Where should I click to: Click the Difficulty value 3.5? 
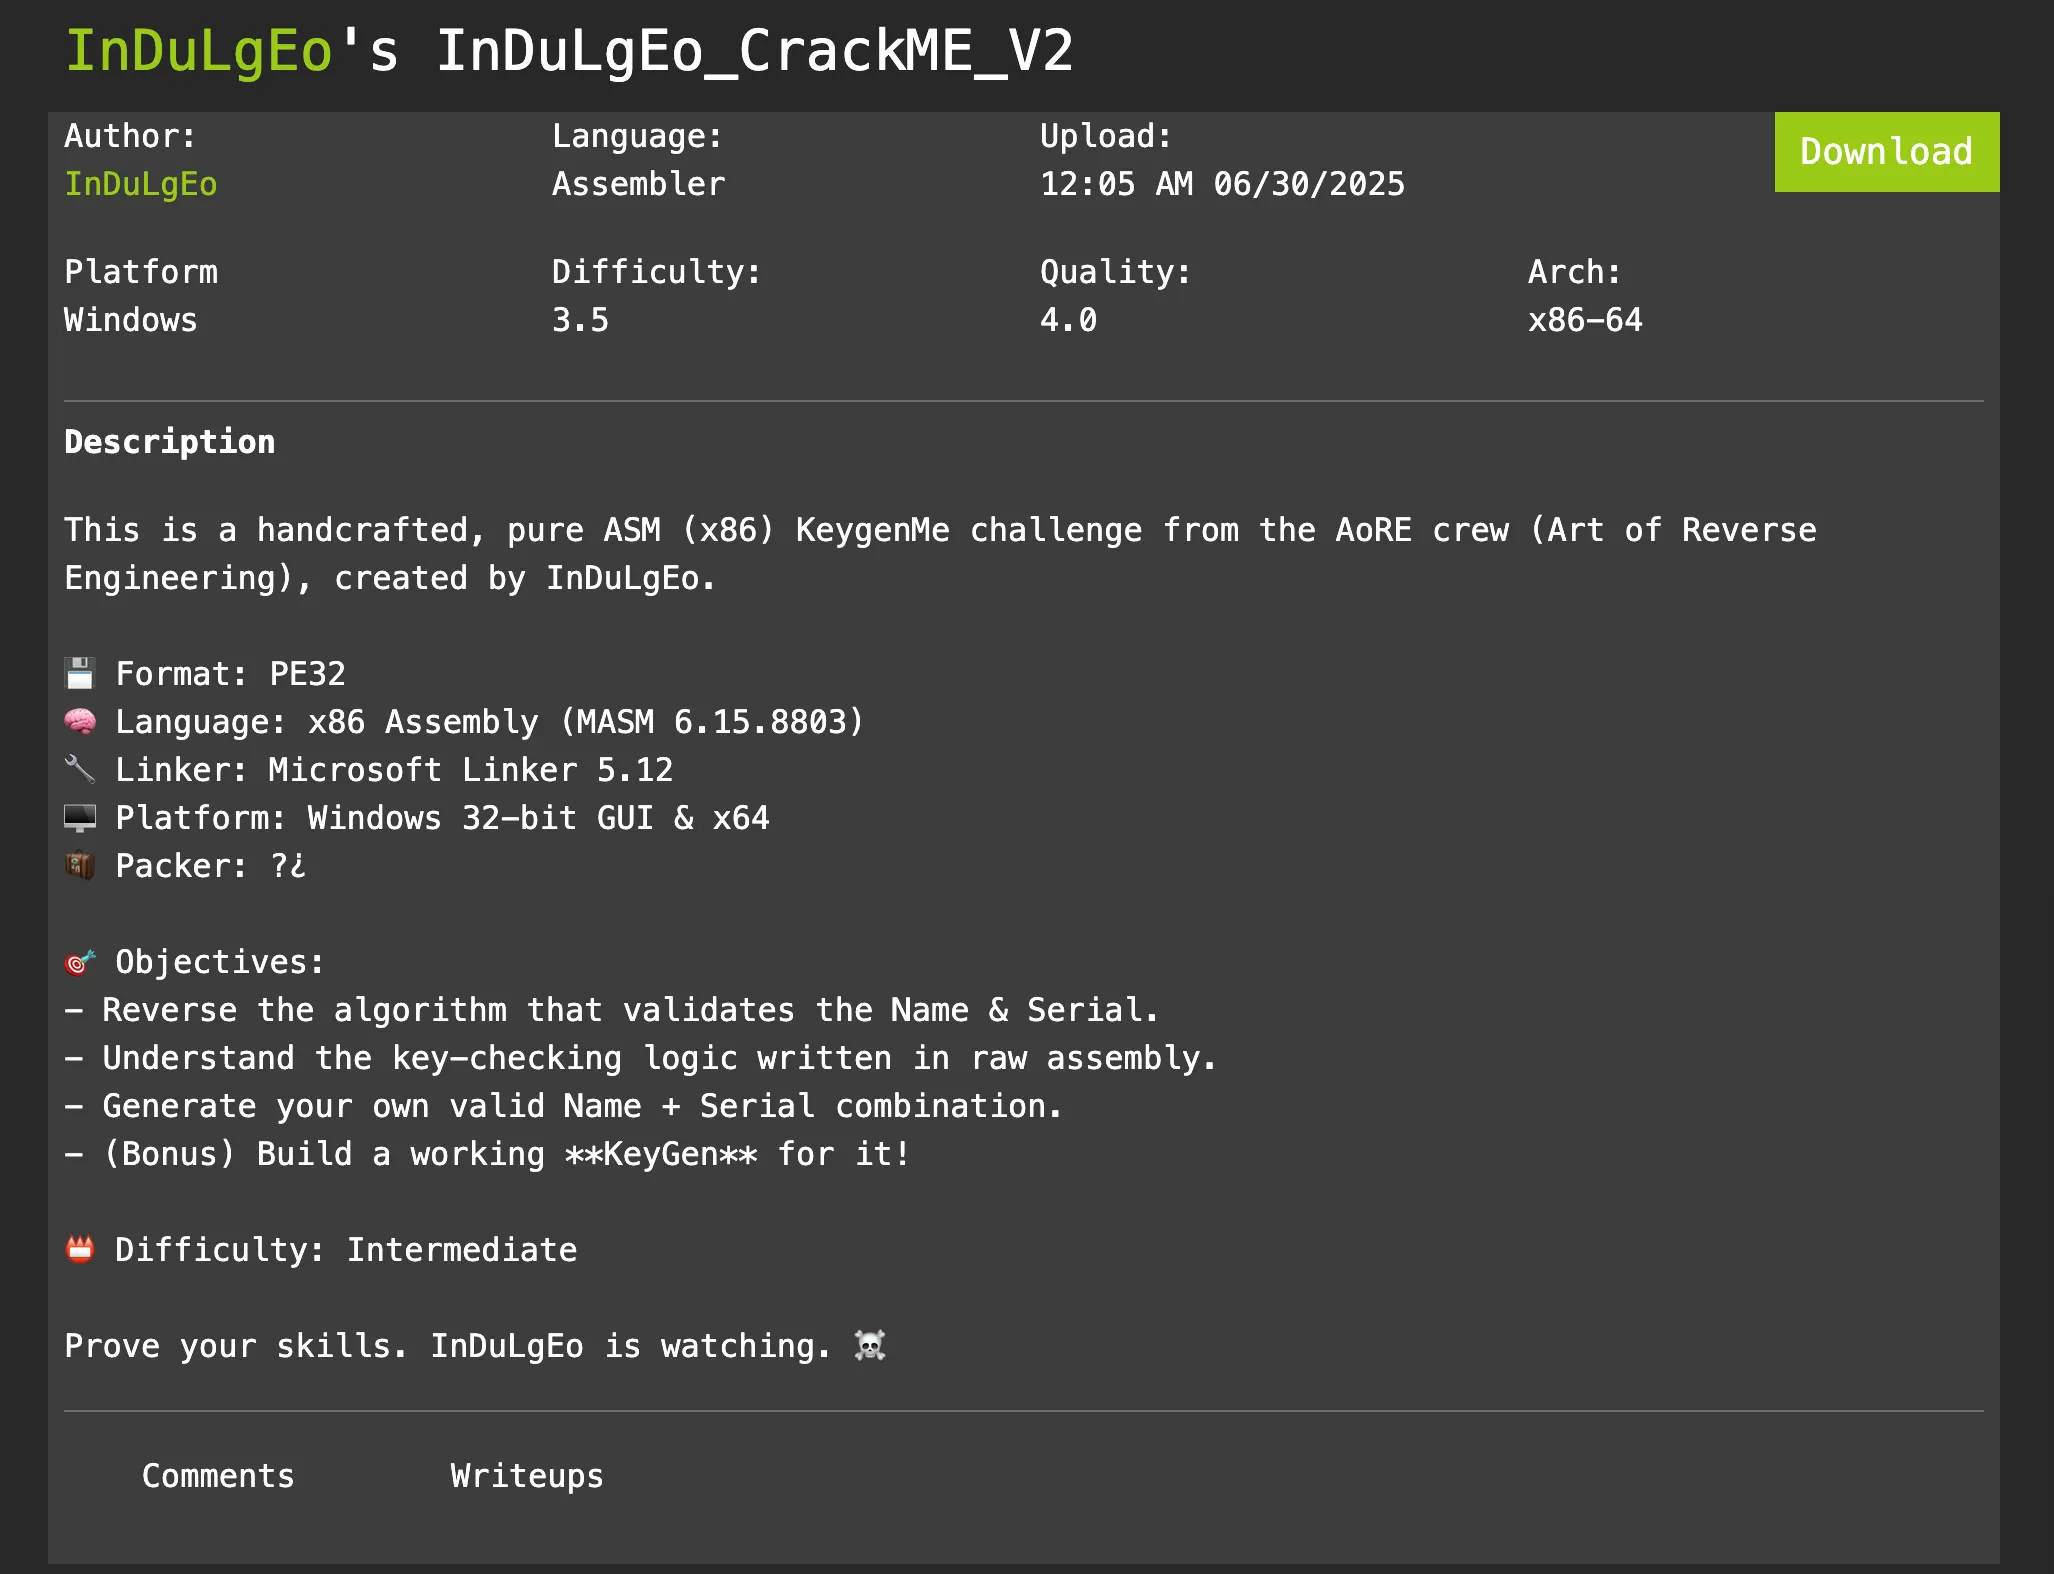click(x=580, y=320)
